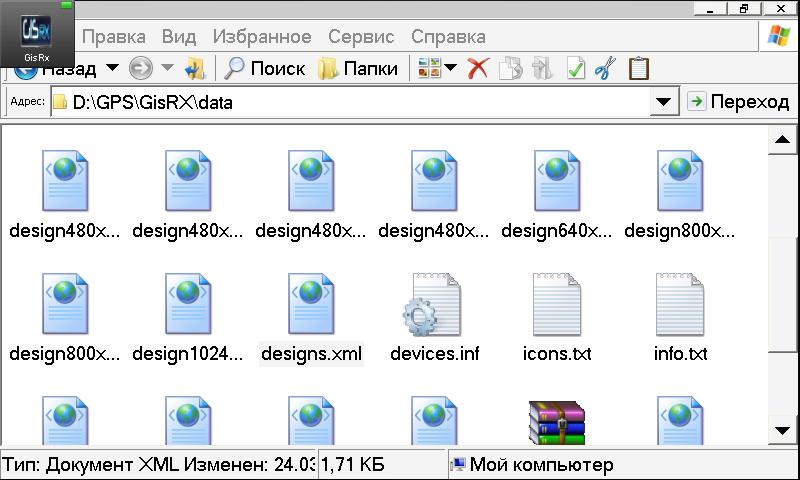The height and width of the screenshot is (480, 800).
Task: Click the scissors cut icon
Action: point(604,68)
